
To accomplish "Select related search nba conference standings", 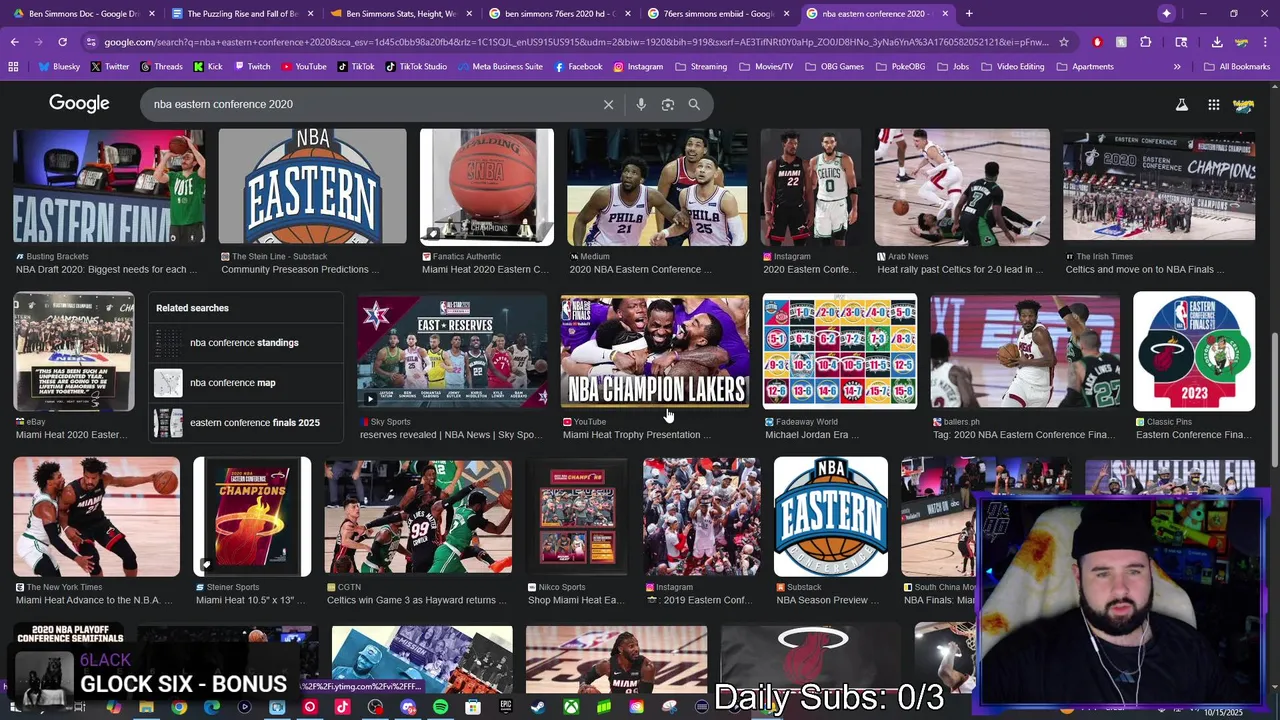I will point(245,343).
